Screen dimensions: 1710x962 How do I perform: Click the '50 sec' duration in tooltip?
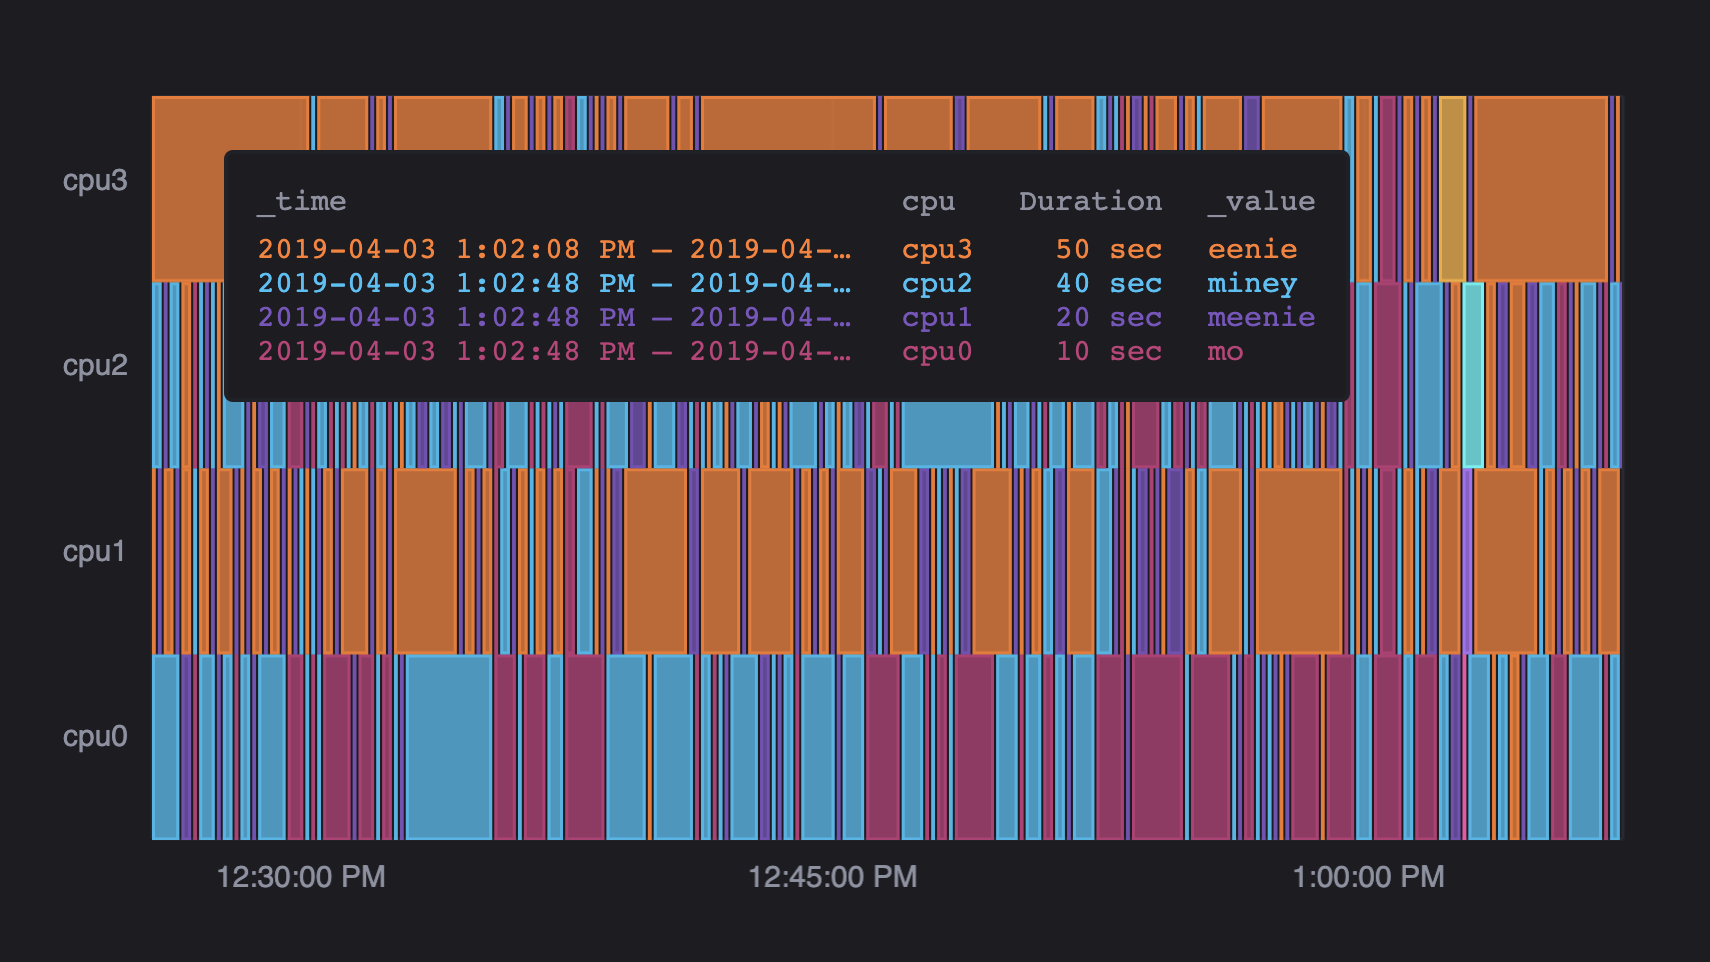pos(1108,249)
